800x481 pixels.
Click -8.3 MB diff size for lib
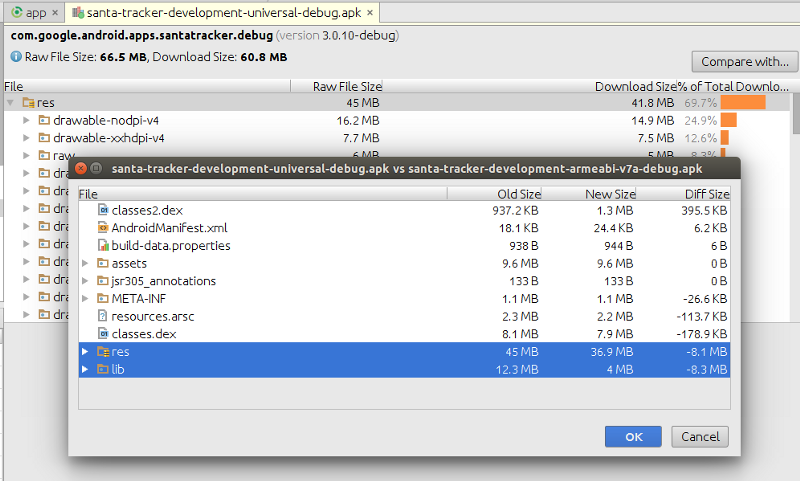pos(707,369)
